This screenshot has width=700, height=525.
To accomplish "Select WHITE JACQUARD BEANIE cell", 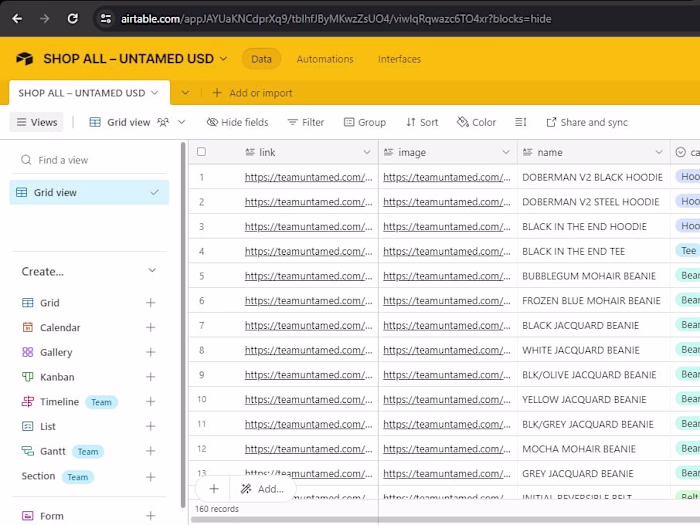I will (593, 350).
